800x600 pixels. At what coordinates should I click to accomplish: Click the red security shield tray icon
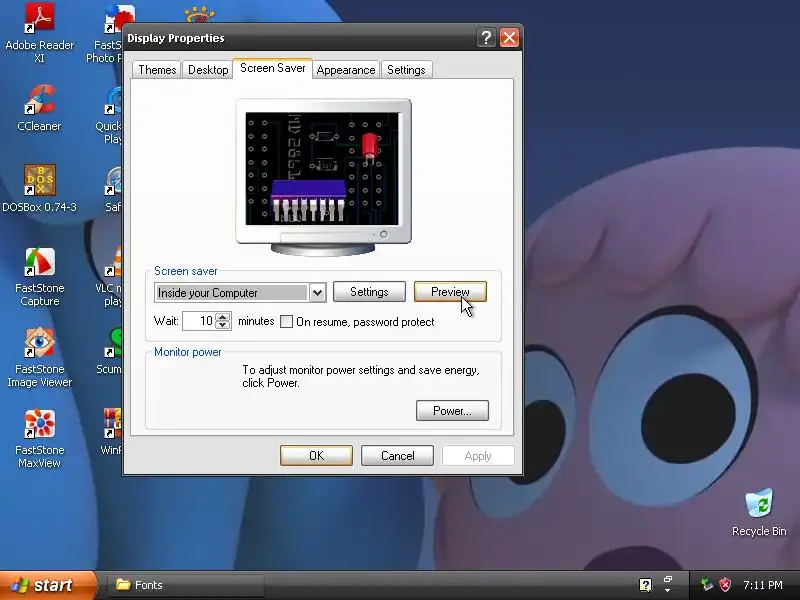click(725, 585)
